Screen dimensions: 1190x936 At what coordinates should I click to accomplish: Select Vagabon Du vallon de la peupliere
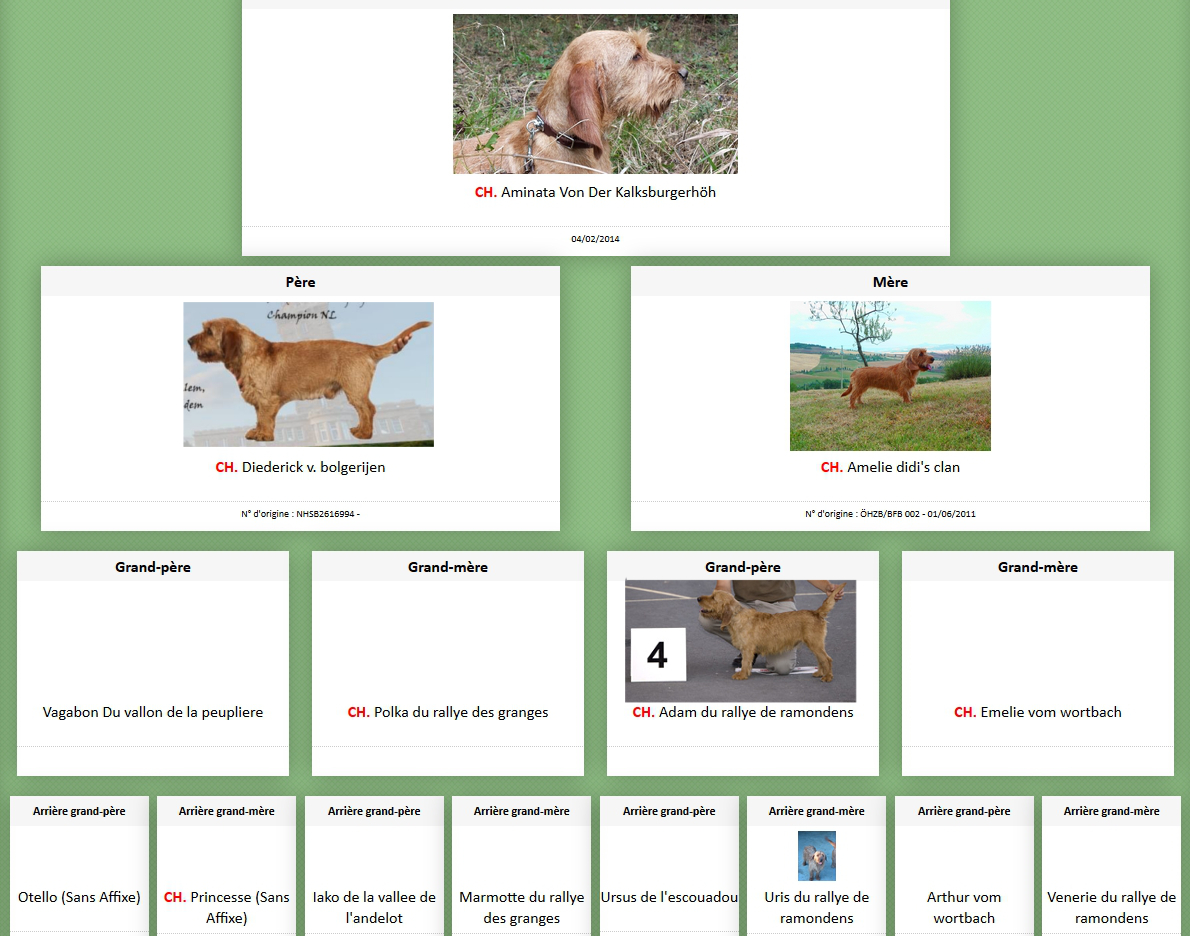(x=153, y=712)
